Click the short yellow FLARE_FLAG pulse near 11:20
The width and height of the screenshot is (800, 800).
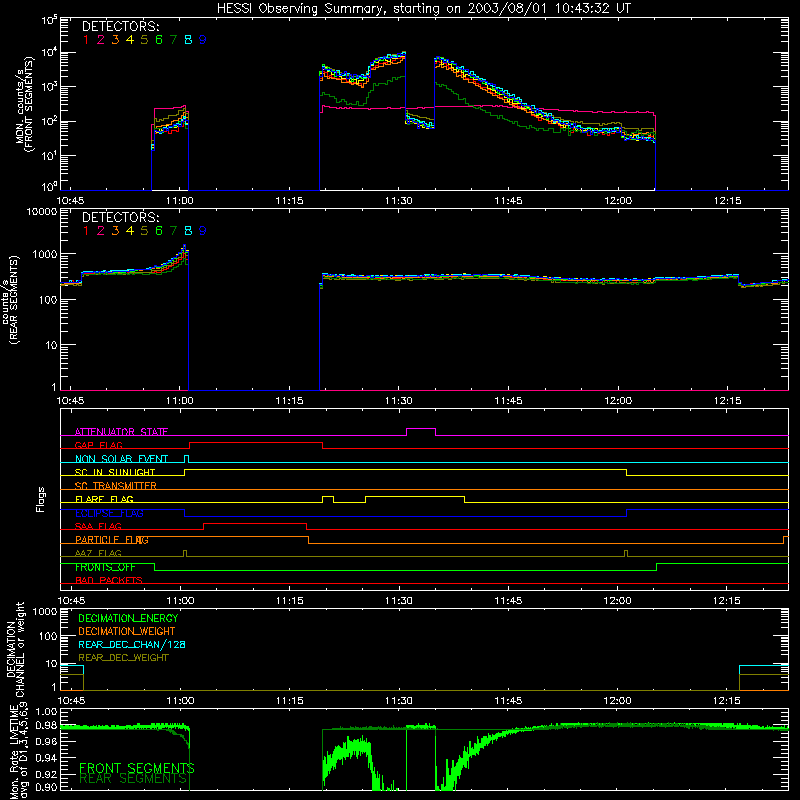coord(328,499)
